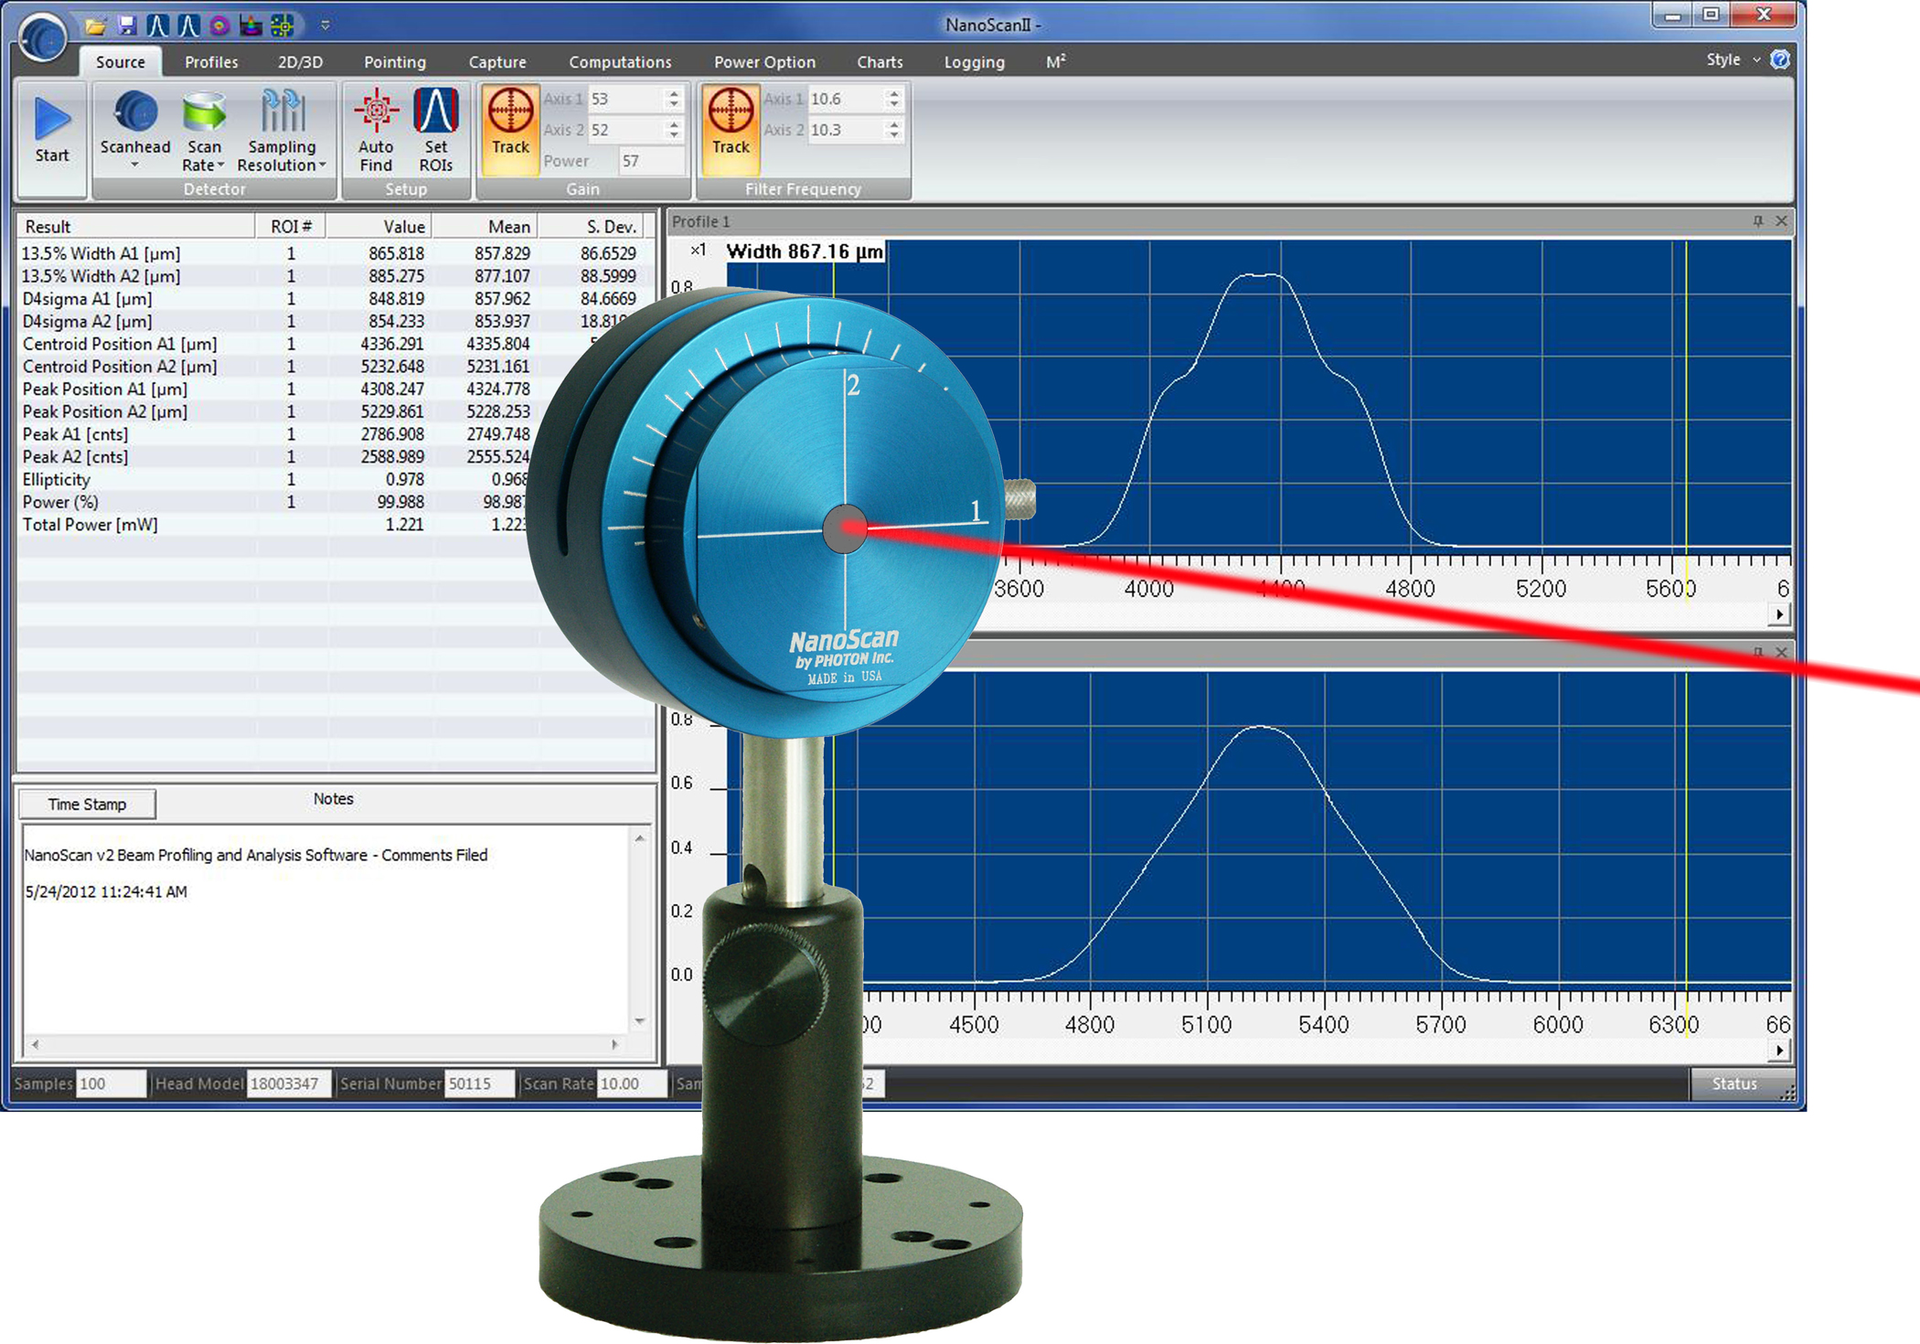The height and width of the screenshot is (1344, 1920).
Task: Click the save disk quick-access icon
Action: pos(126,25)
